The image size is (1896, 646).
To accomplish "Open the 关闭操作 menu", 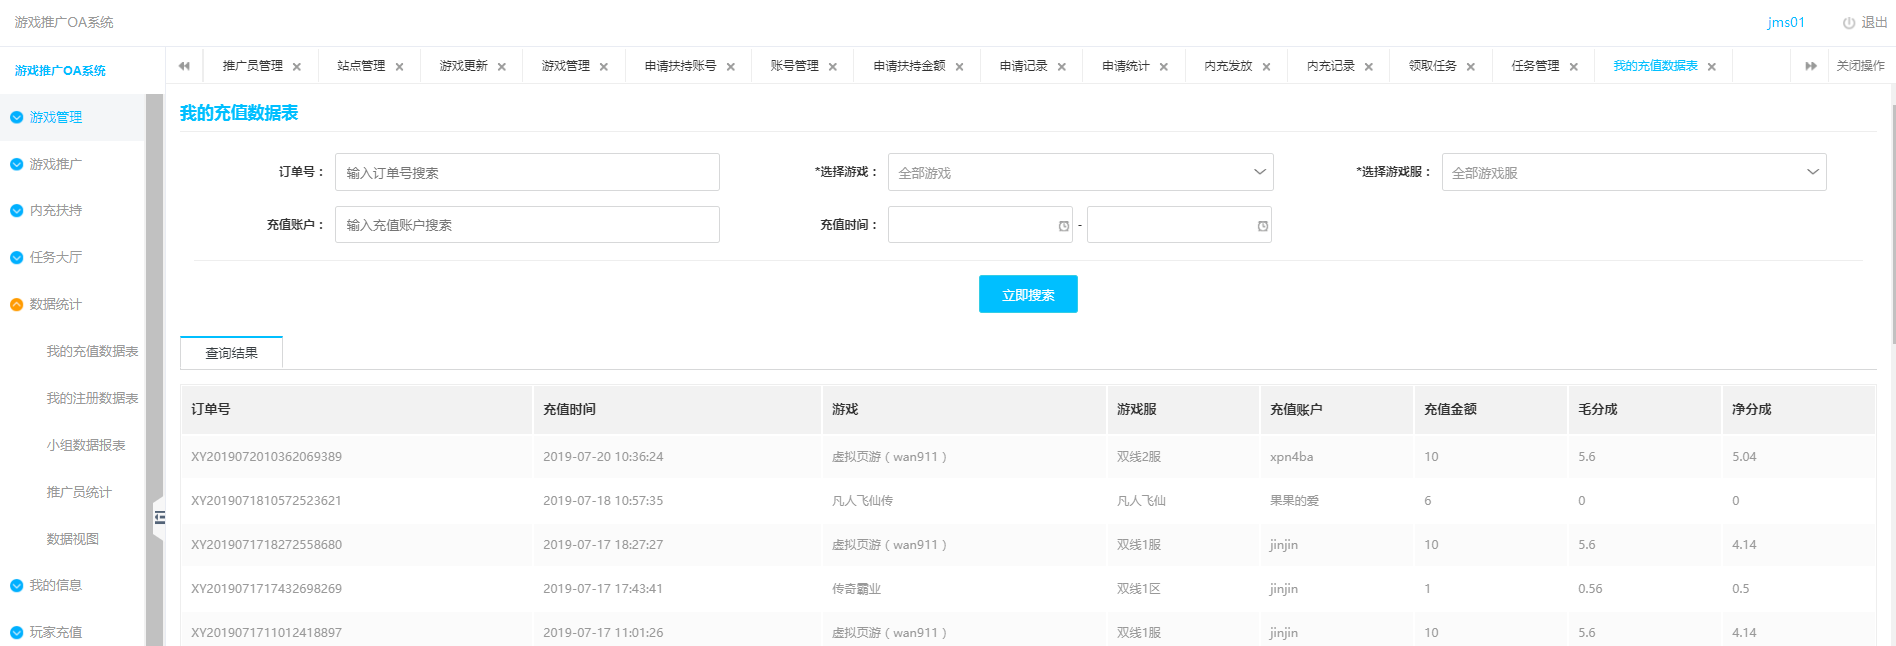I will (1860, 66).
